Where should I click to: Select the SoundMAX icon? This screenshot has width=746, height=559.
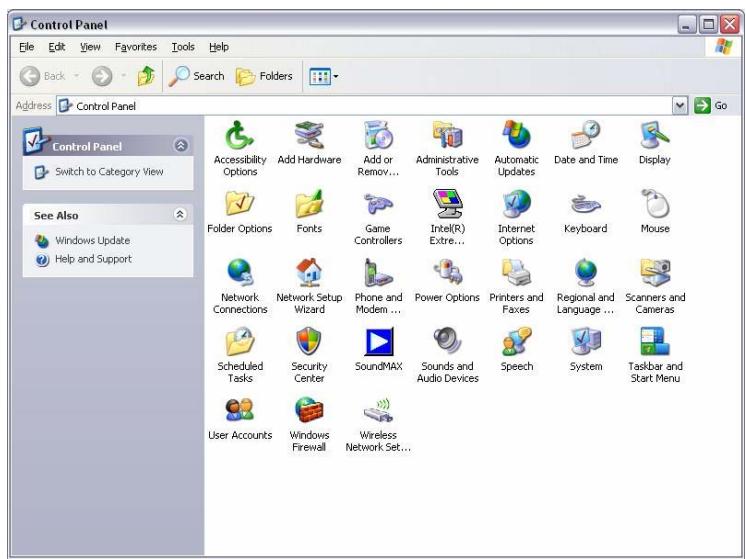point(378,350)
